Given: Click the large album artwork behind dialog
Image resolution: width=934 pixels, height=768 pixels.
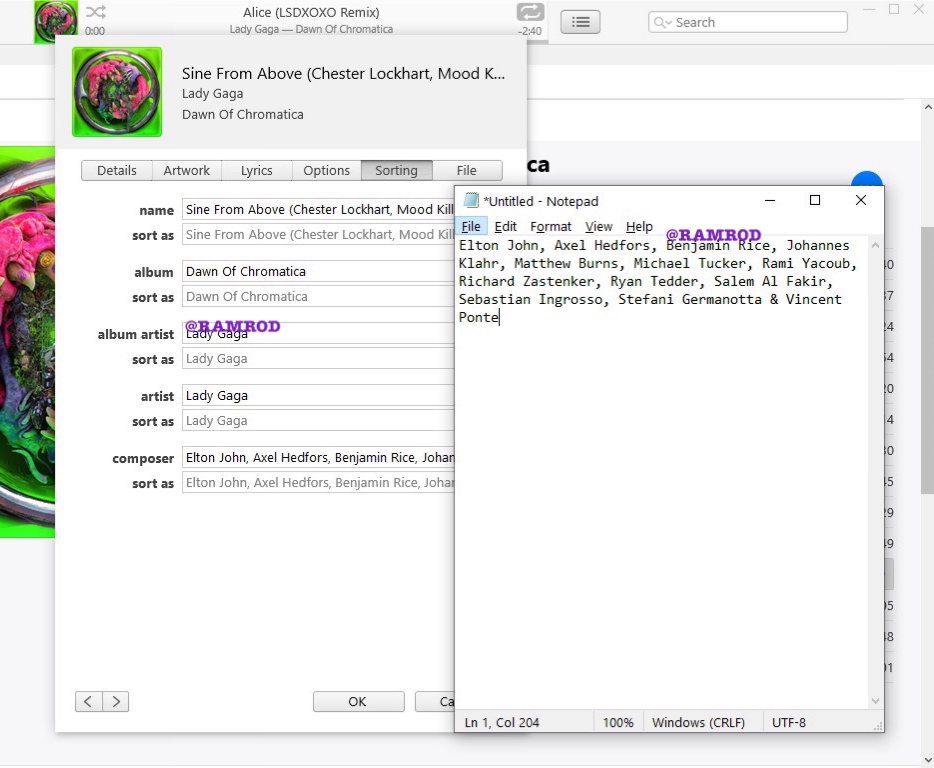Looking at the screenshot, I should pos(27,342).
